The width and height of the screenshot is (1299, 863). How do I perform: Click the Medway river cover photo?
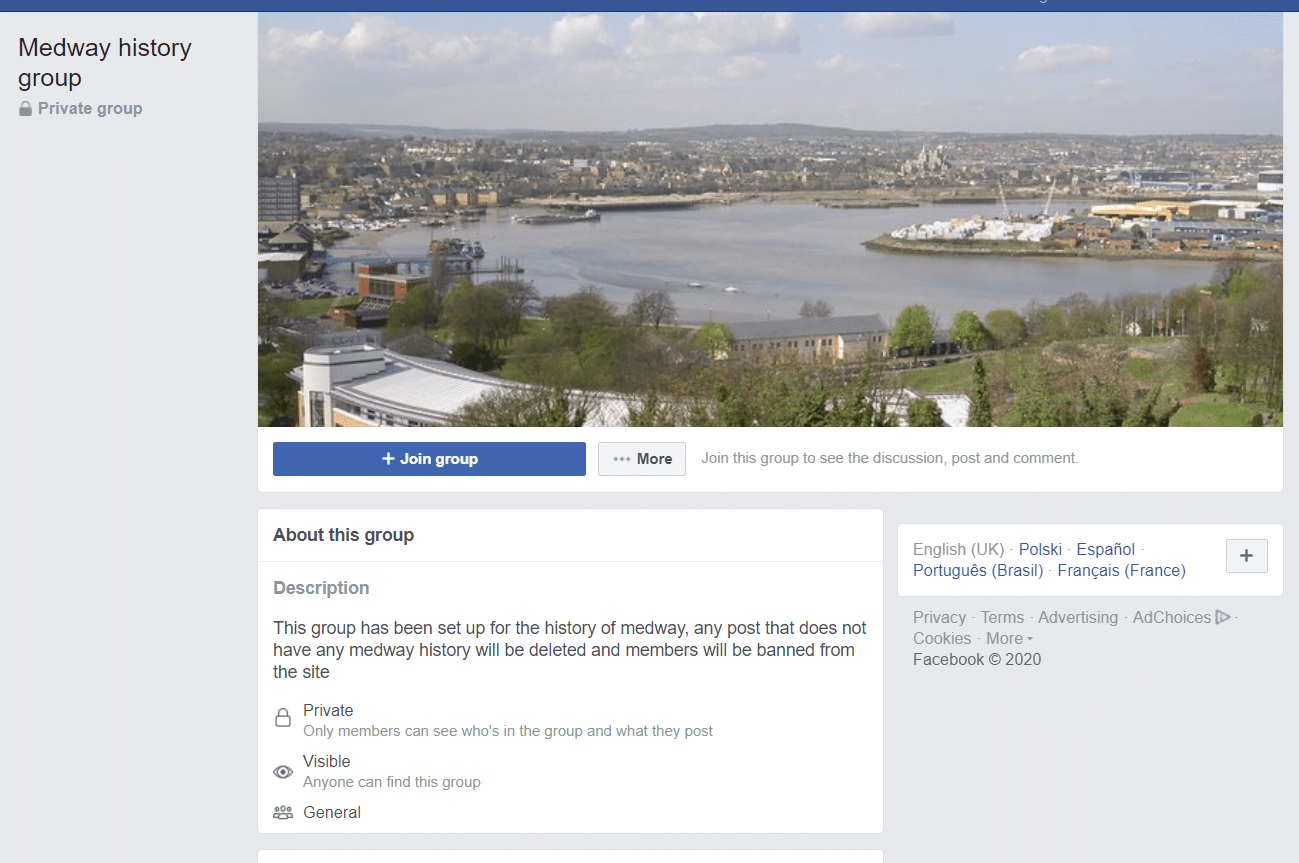[770, 220]
